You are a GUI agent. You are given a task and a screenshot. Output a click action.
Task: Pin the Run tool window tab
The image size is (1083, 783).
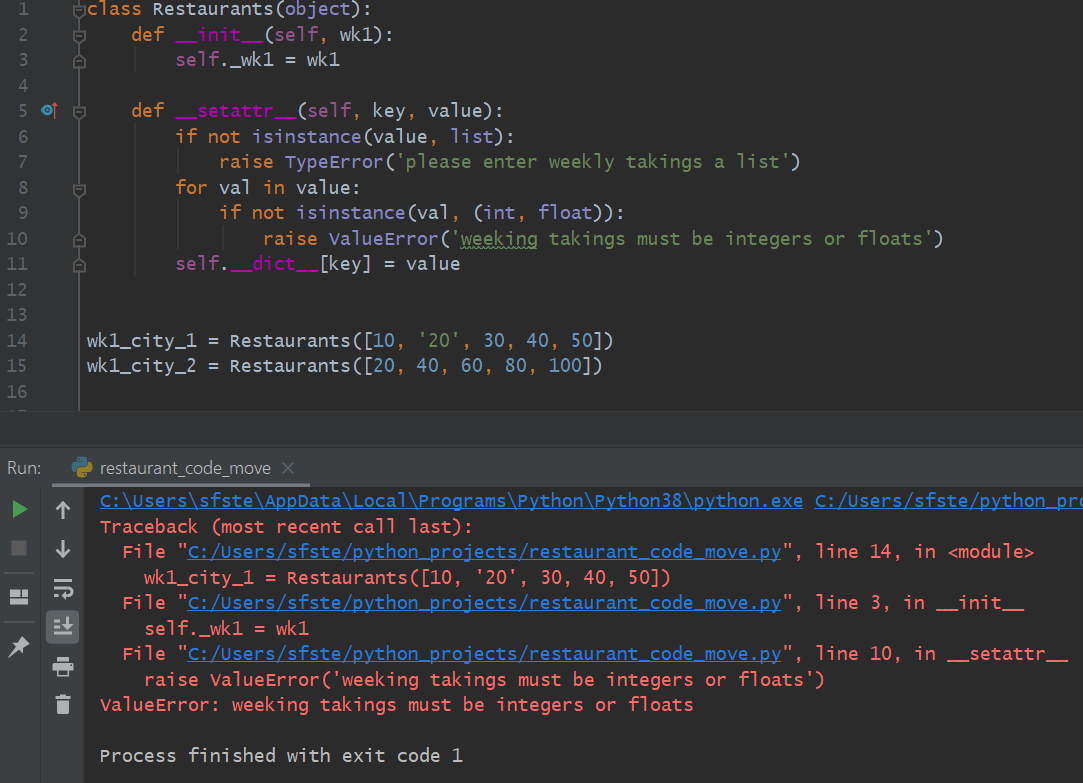pos(19,646)
